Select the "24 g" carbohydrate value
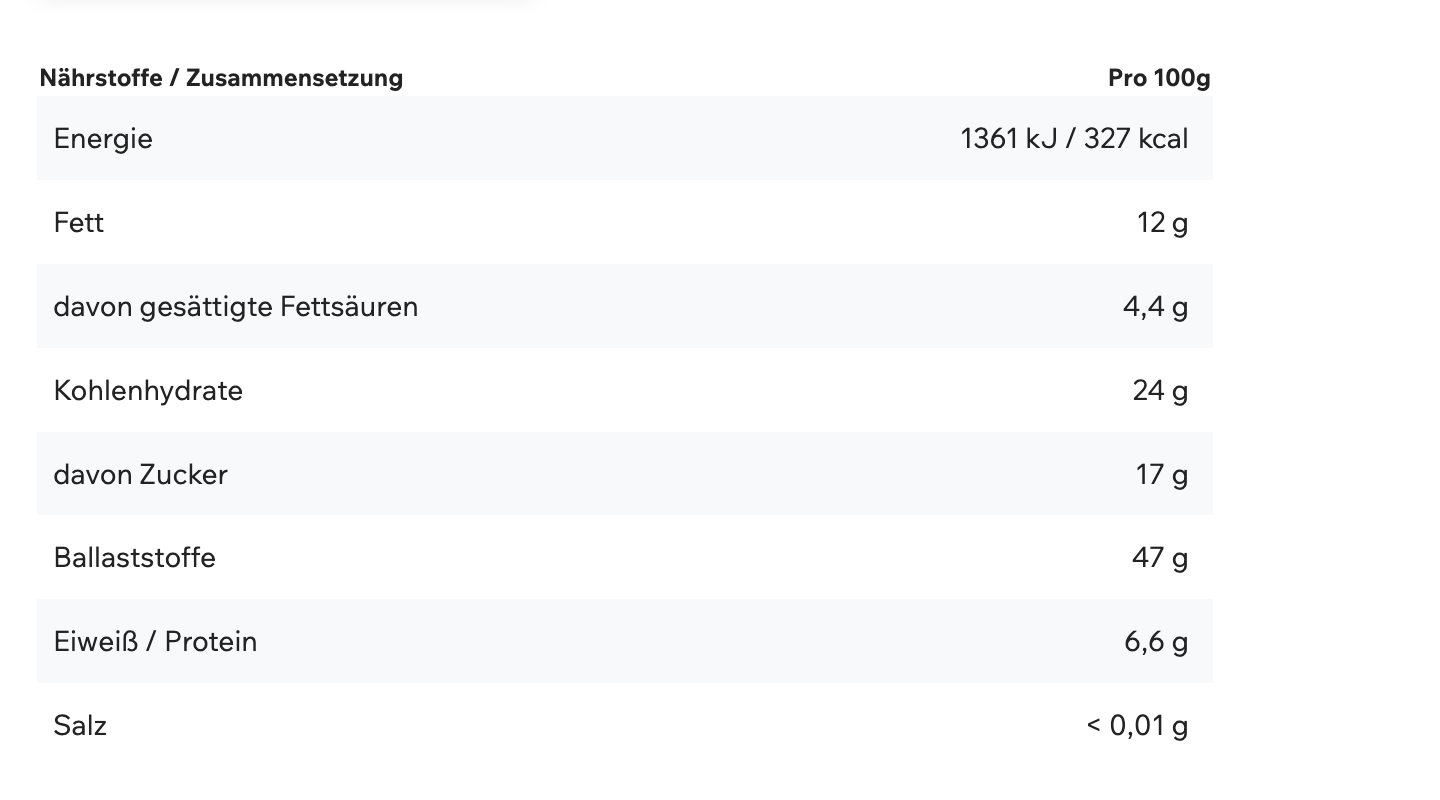 pyautogui.click(x=1160, y=391)
